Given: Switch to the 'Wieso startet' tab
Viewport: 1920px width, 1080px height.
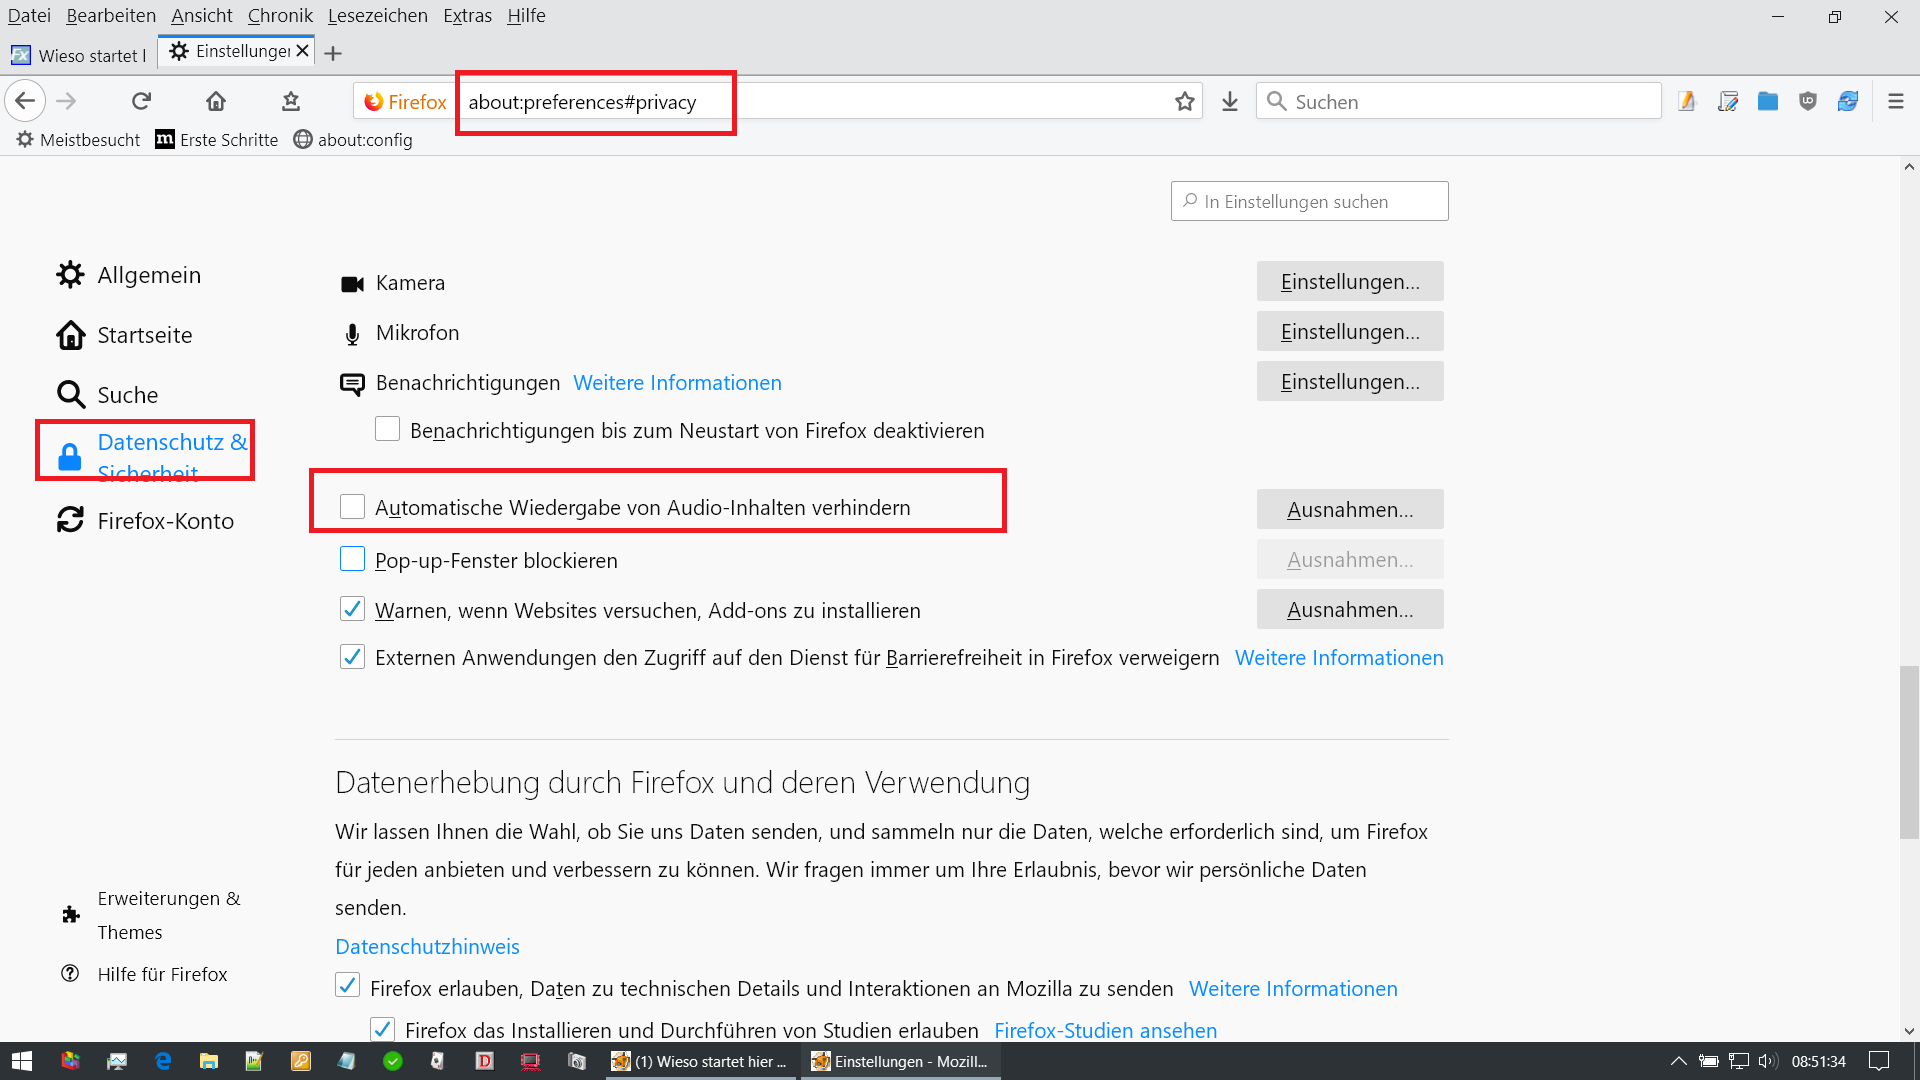Looking at the screenshot, I should 80,55.
